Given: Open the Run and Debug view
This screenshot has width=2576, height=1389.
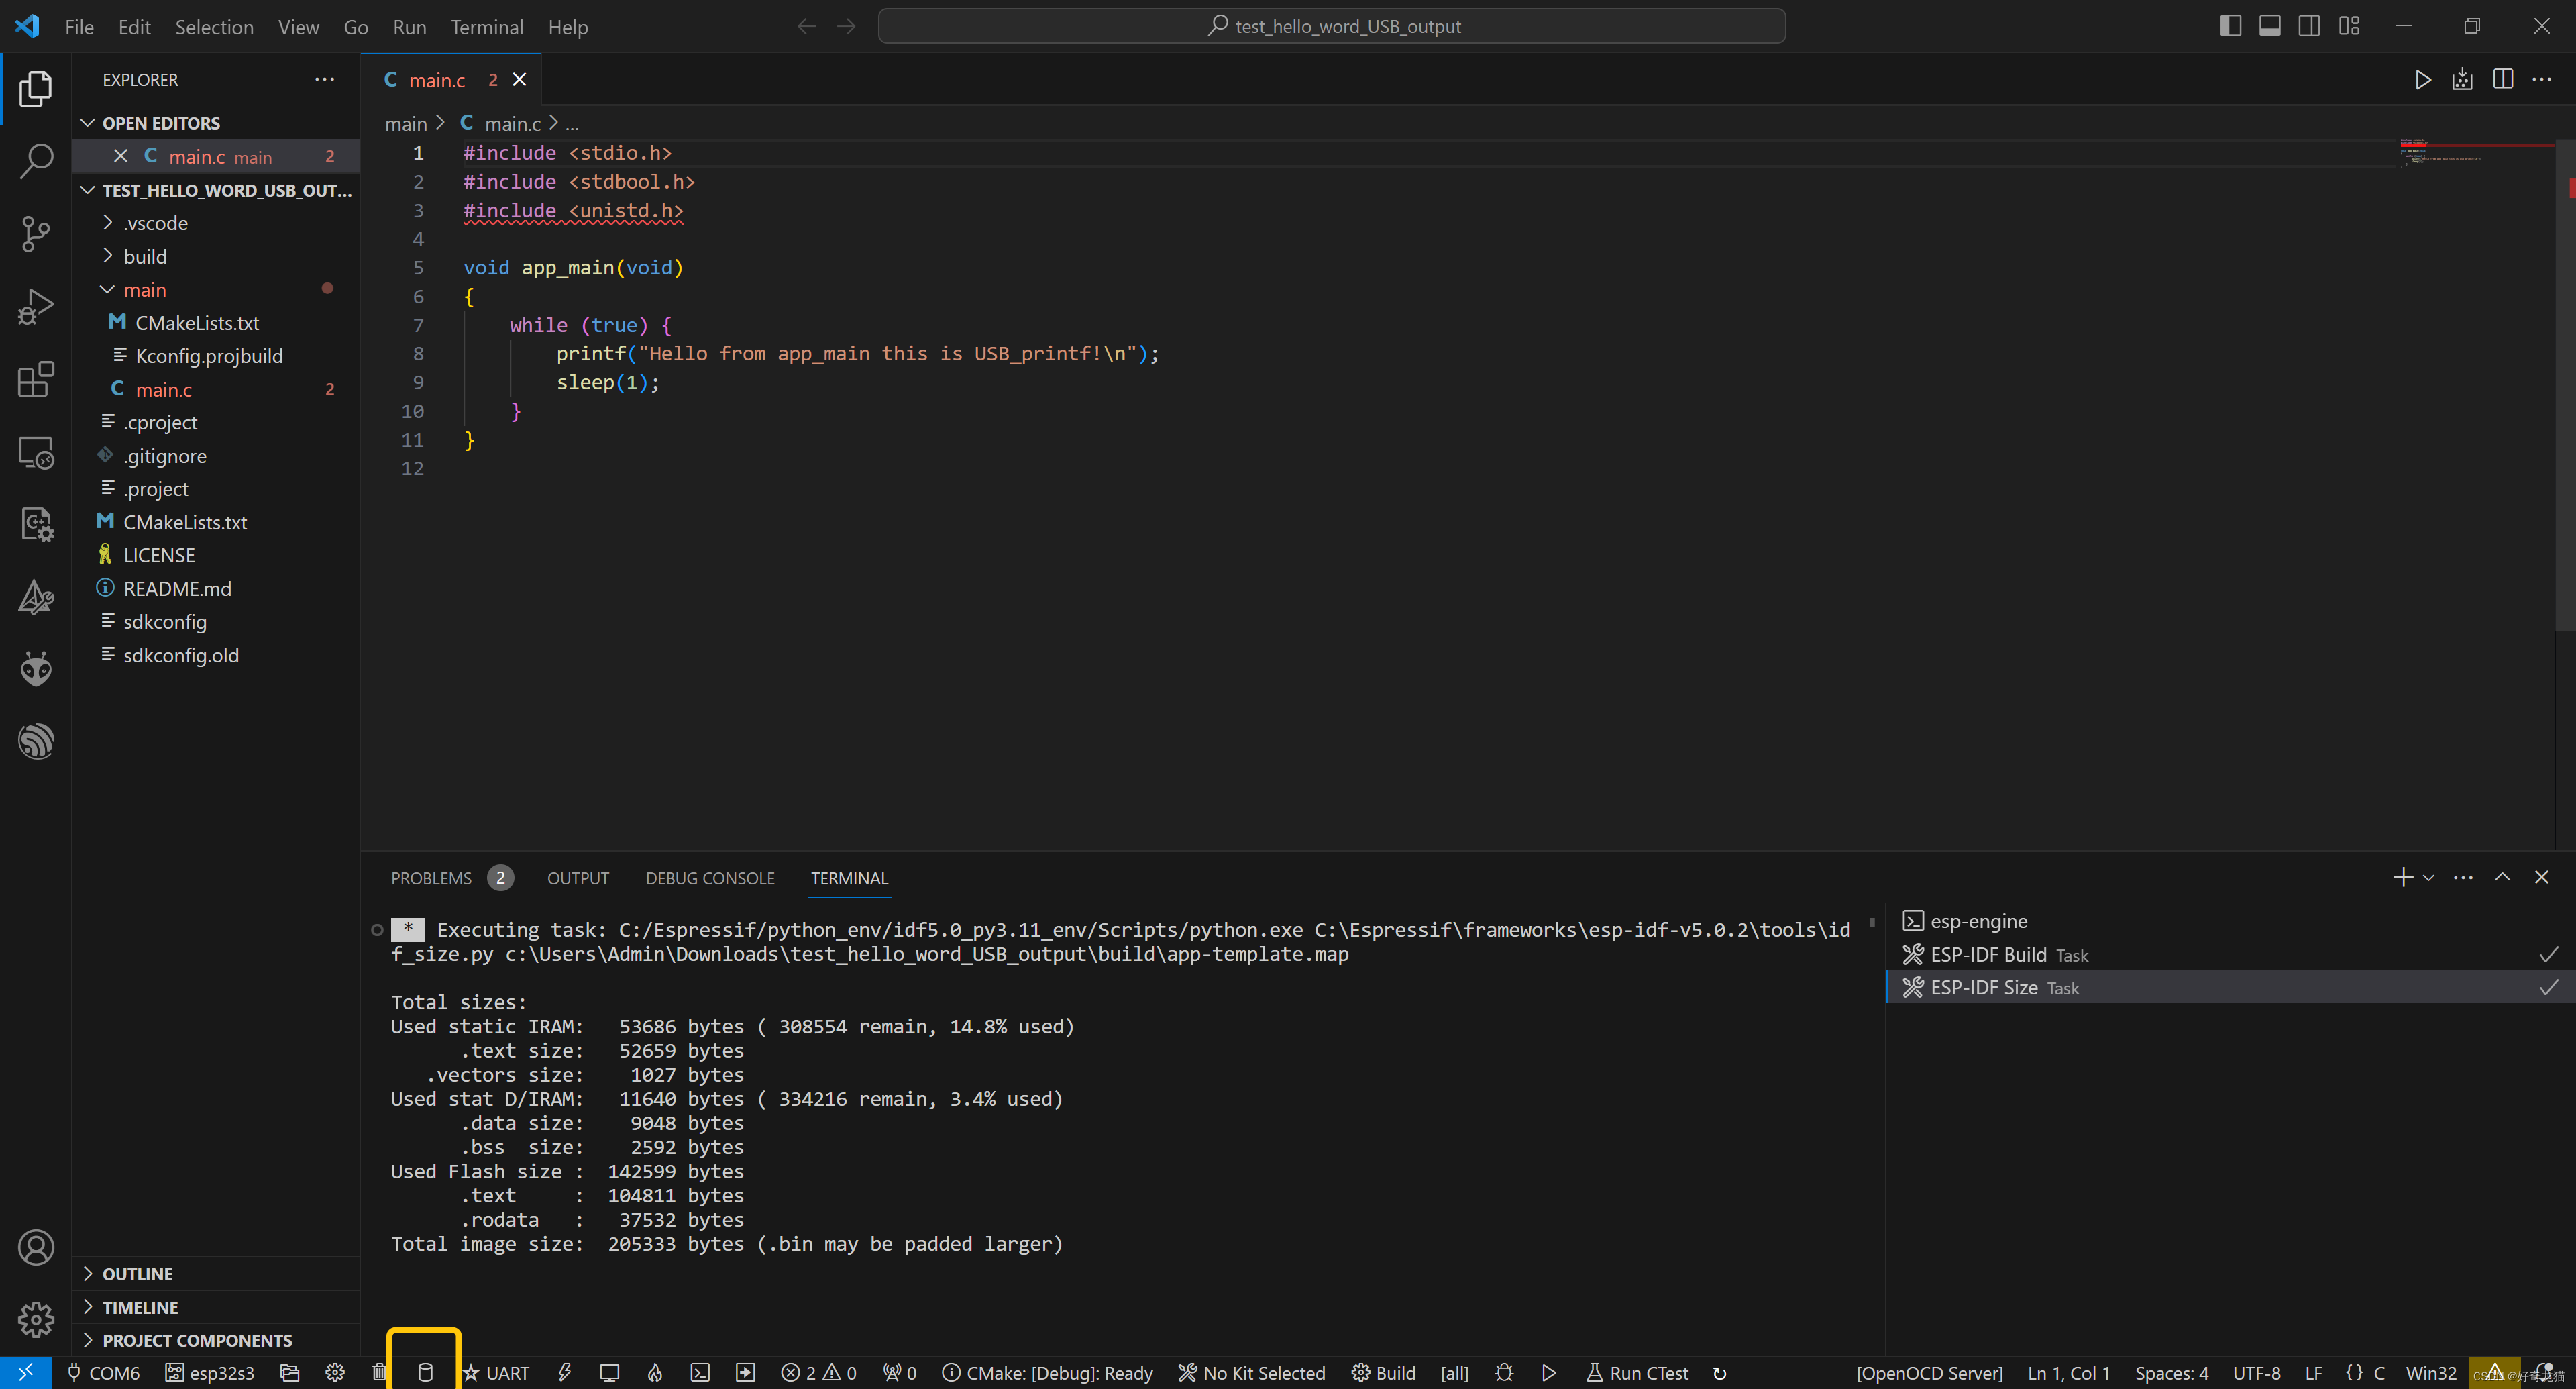Looking at the screenshot, I should (36, 307).
